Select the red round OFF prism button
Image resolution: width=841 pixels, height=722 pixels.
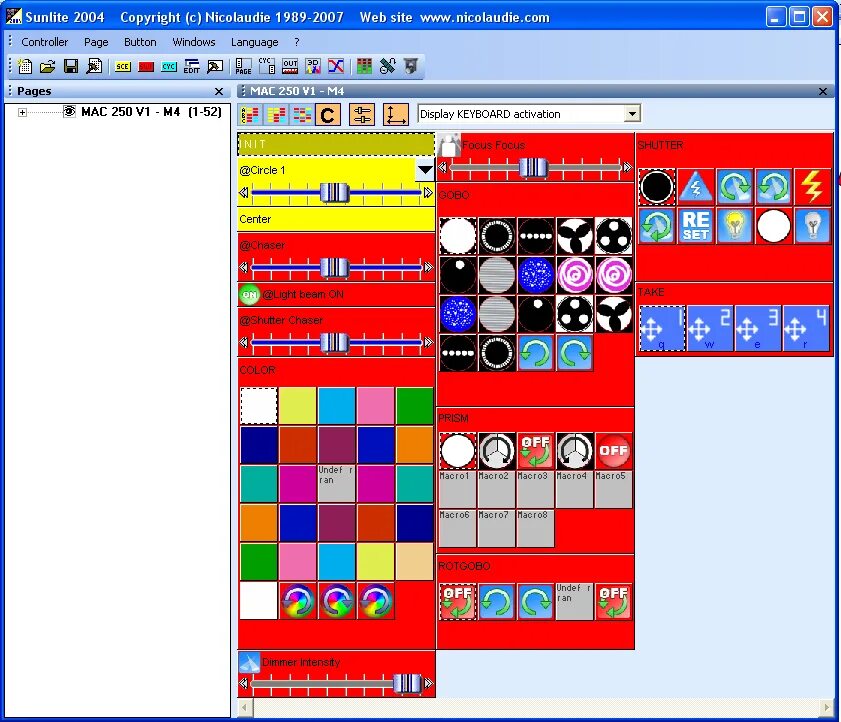[613, 450]
